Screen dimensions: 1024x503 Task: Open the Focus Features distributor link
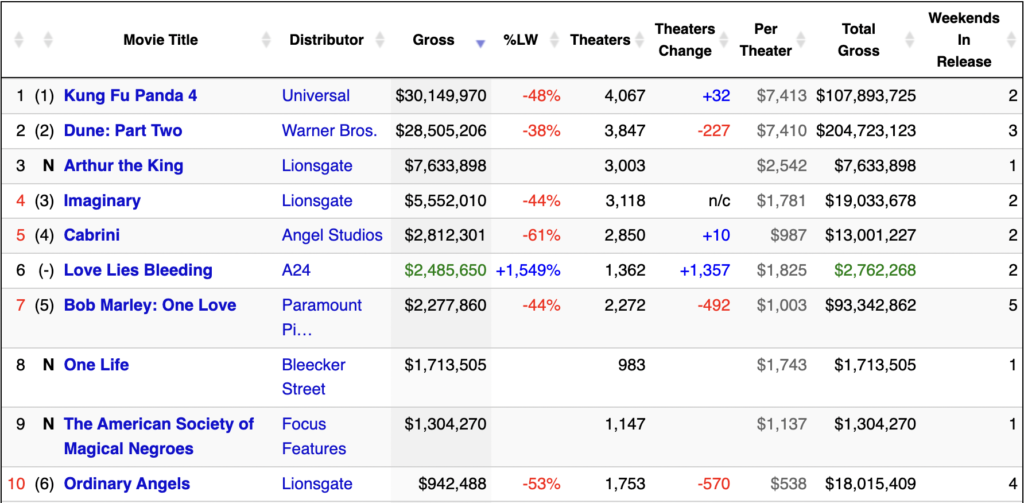pyautogui.click(x=314, y=436)
